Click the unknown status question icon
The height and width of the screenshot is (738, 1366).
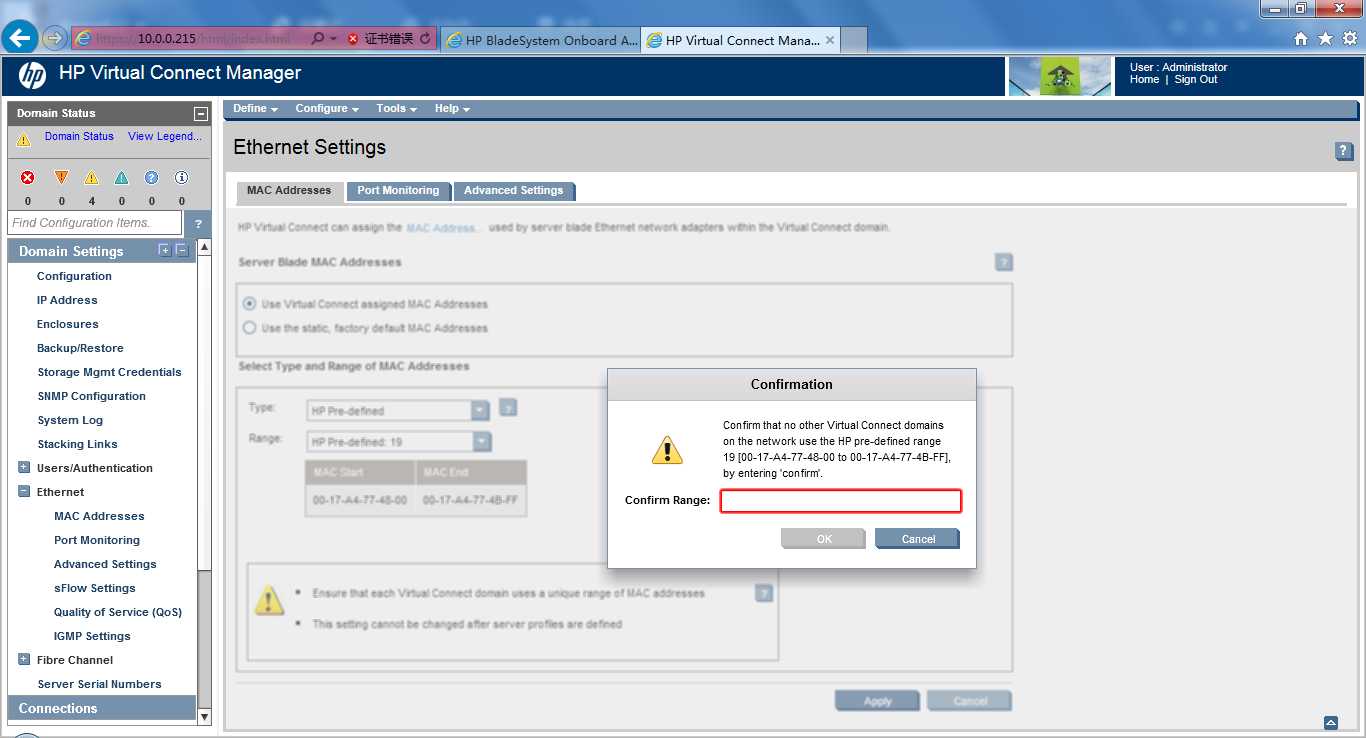coord(151,178)
